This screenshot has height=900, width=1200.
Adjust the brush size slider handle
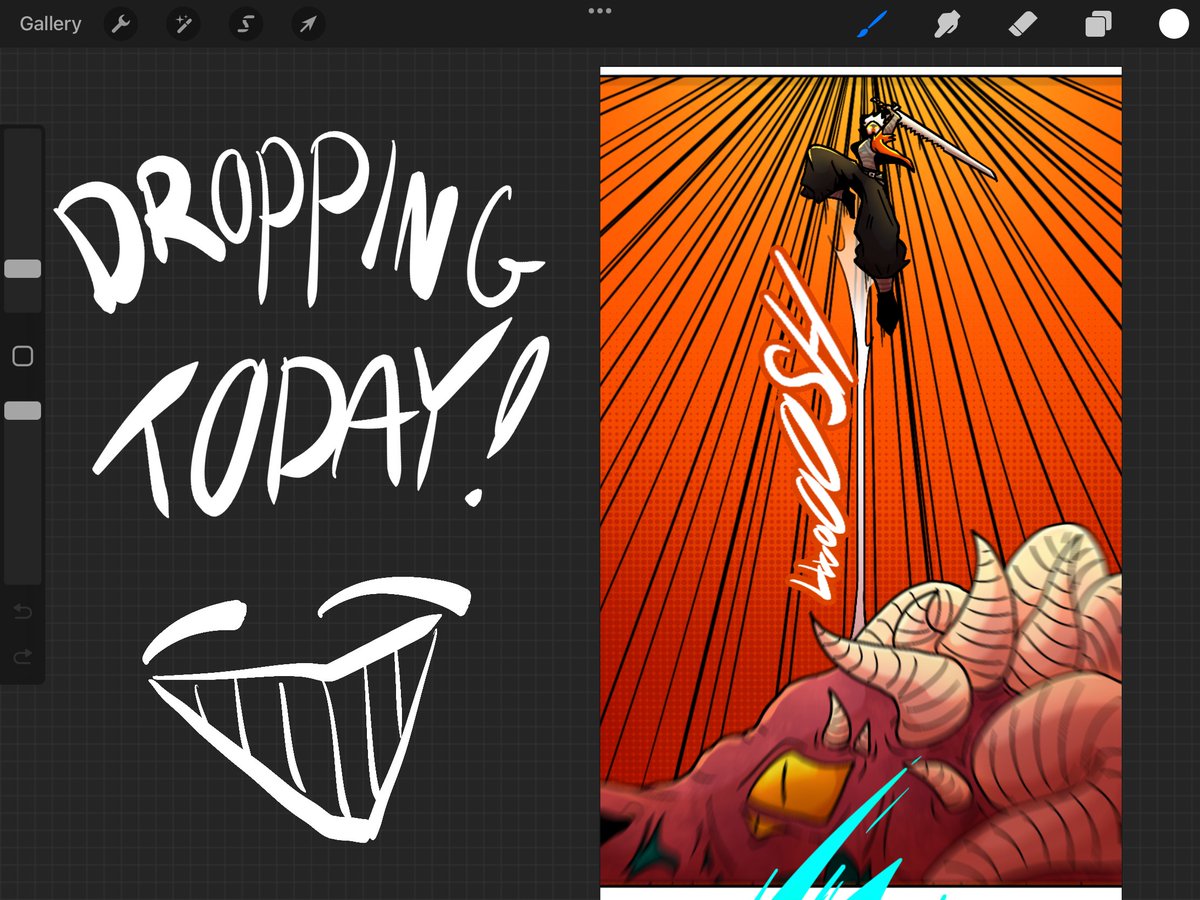click(x=22, y=269)
